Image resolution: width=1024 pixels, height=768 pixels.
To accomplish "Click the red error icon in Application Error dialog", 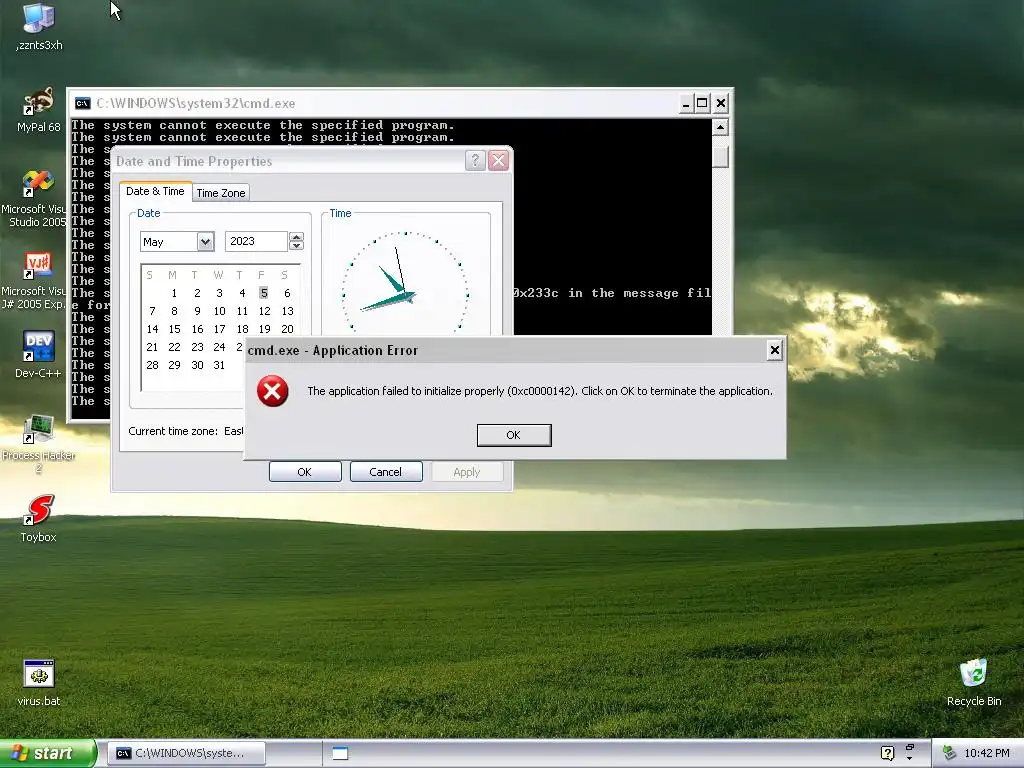I will [272, 391].
